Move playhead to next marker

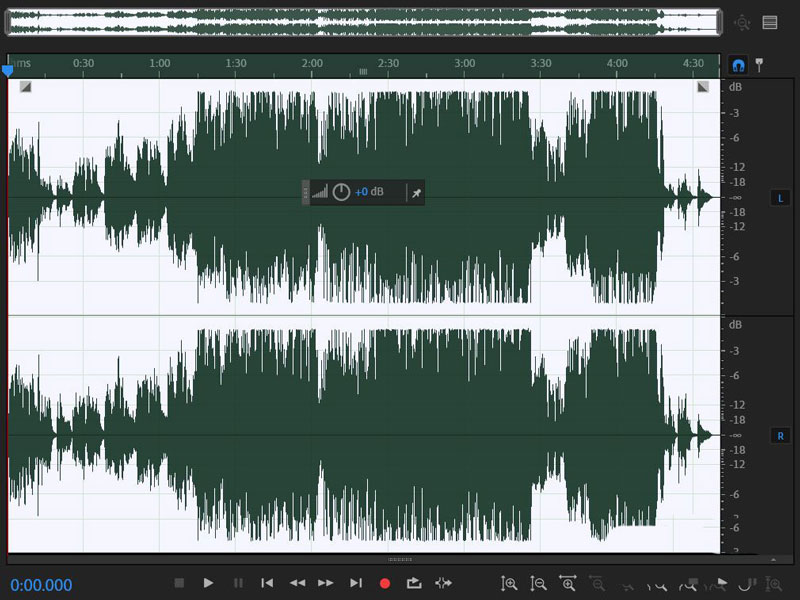(356, 583)
